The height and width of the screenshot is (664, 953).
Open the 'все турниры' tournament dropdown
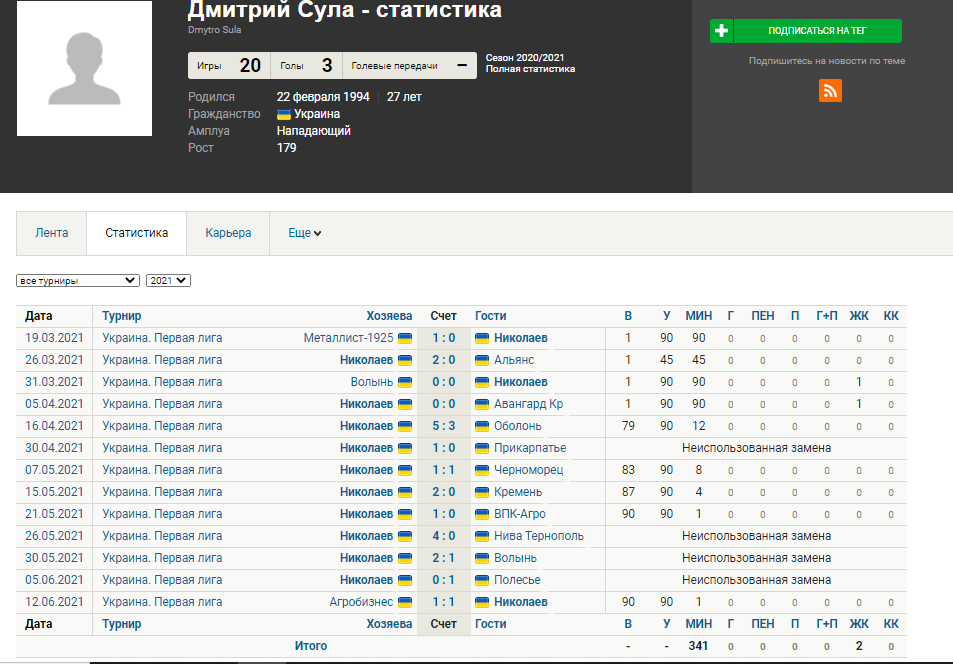(78, 281)
